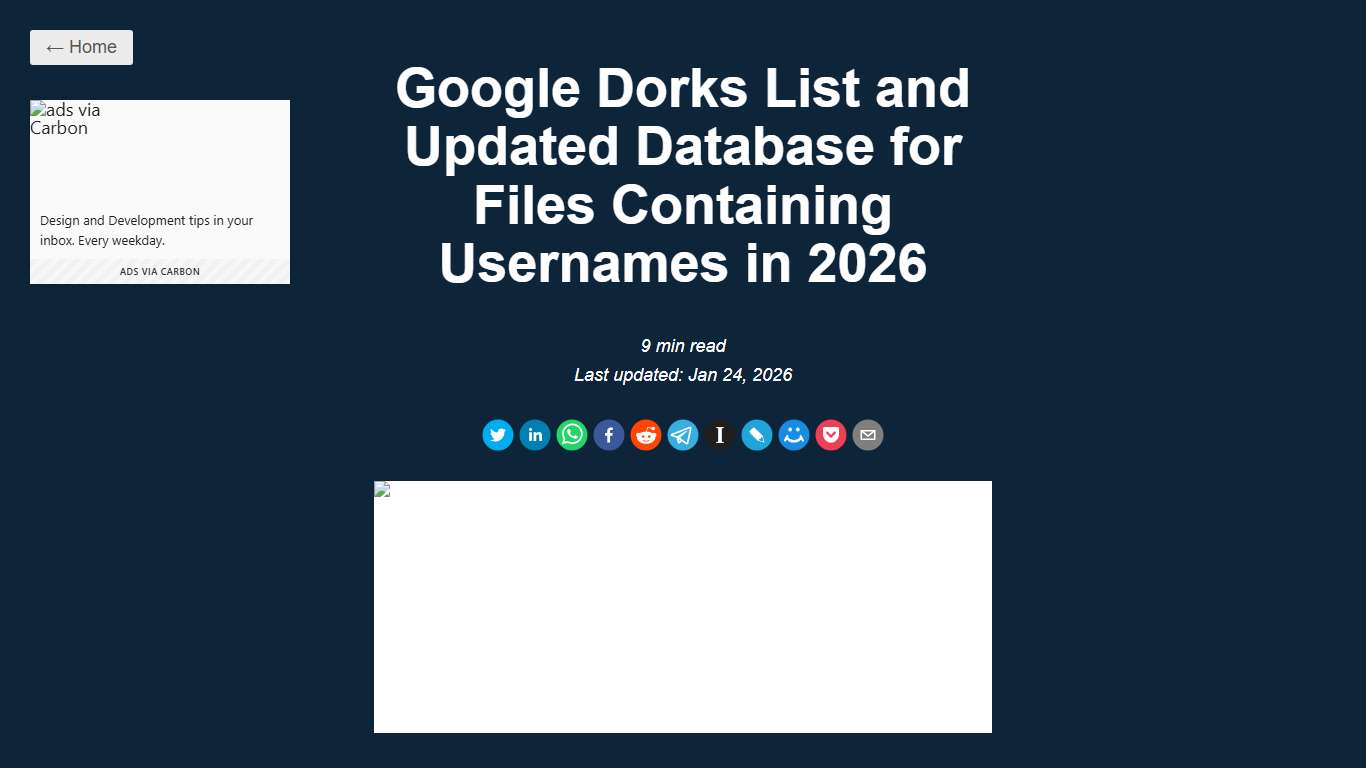
Task: Click the WhatsApp share icon's green circle
Action: pos(571,435)
